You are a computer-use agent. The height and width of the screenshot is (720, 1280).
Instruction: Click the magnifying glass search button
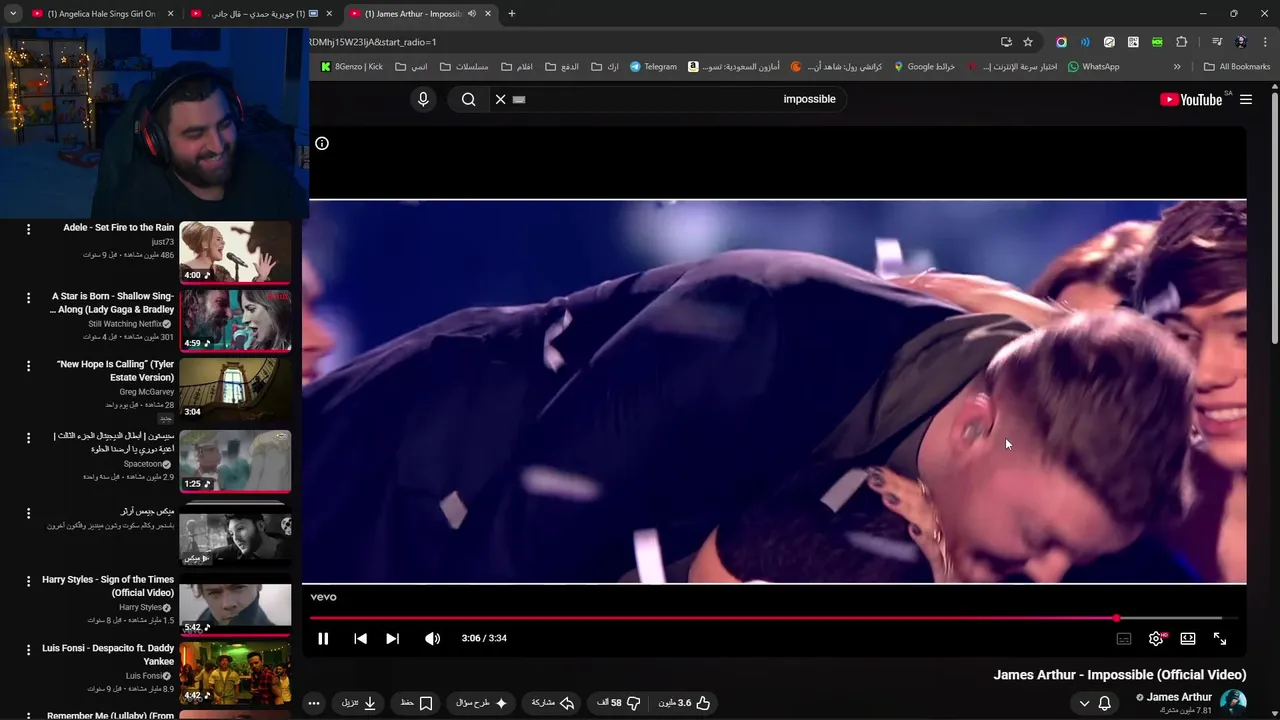tap(468, 99)
